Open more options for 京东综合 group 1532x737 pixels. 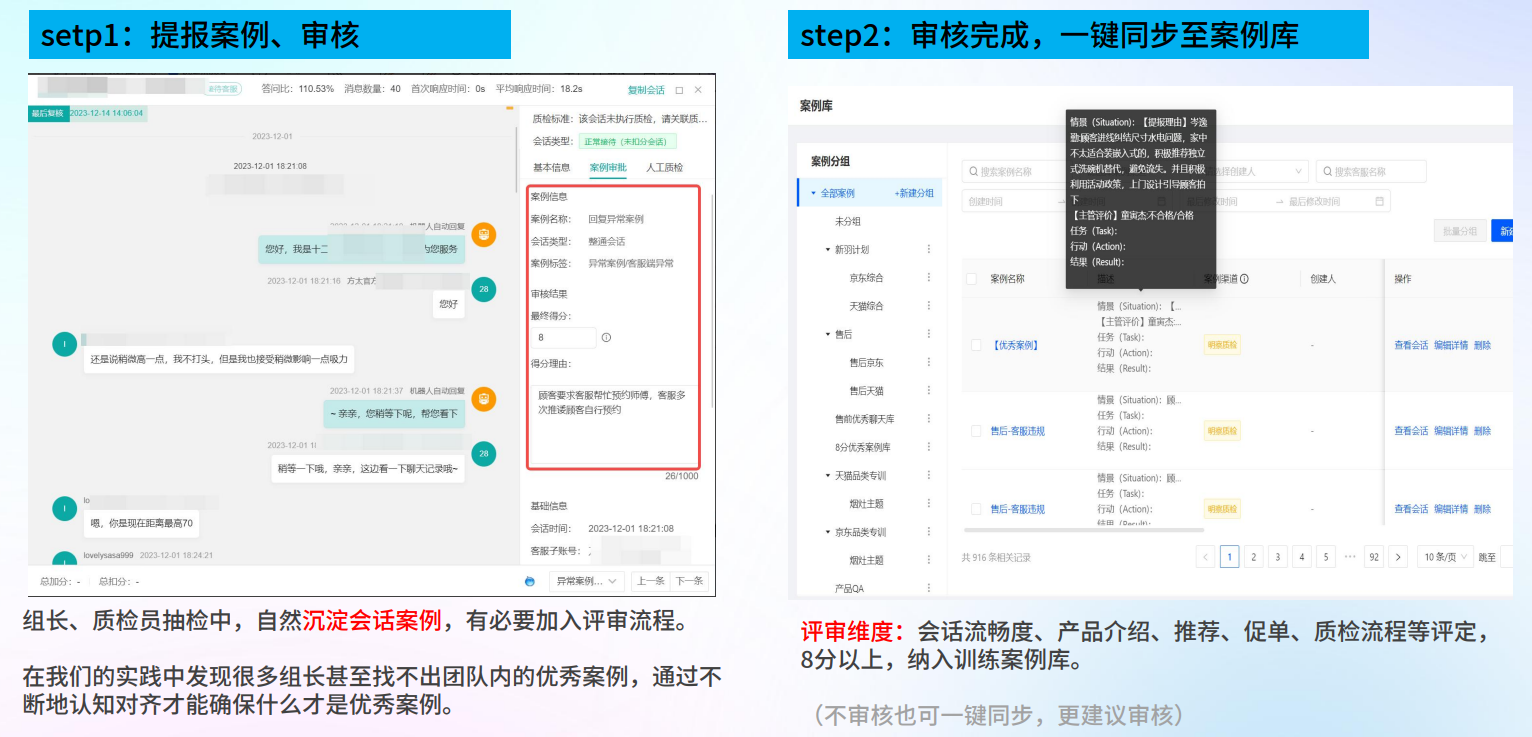928,277
